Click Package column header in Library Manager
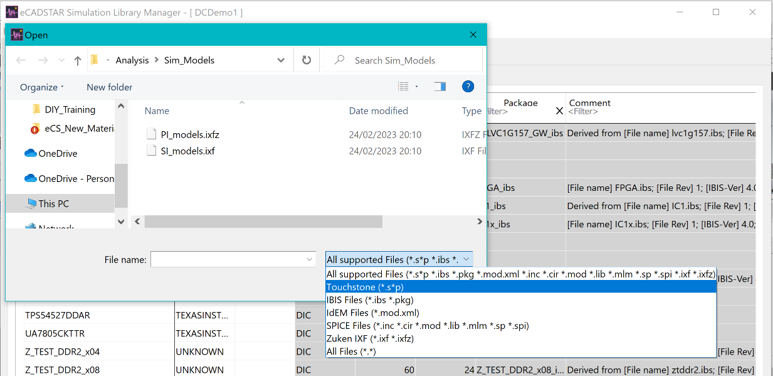 point(520,103)
